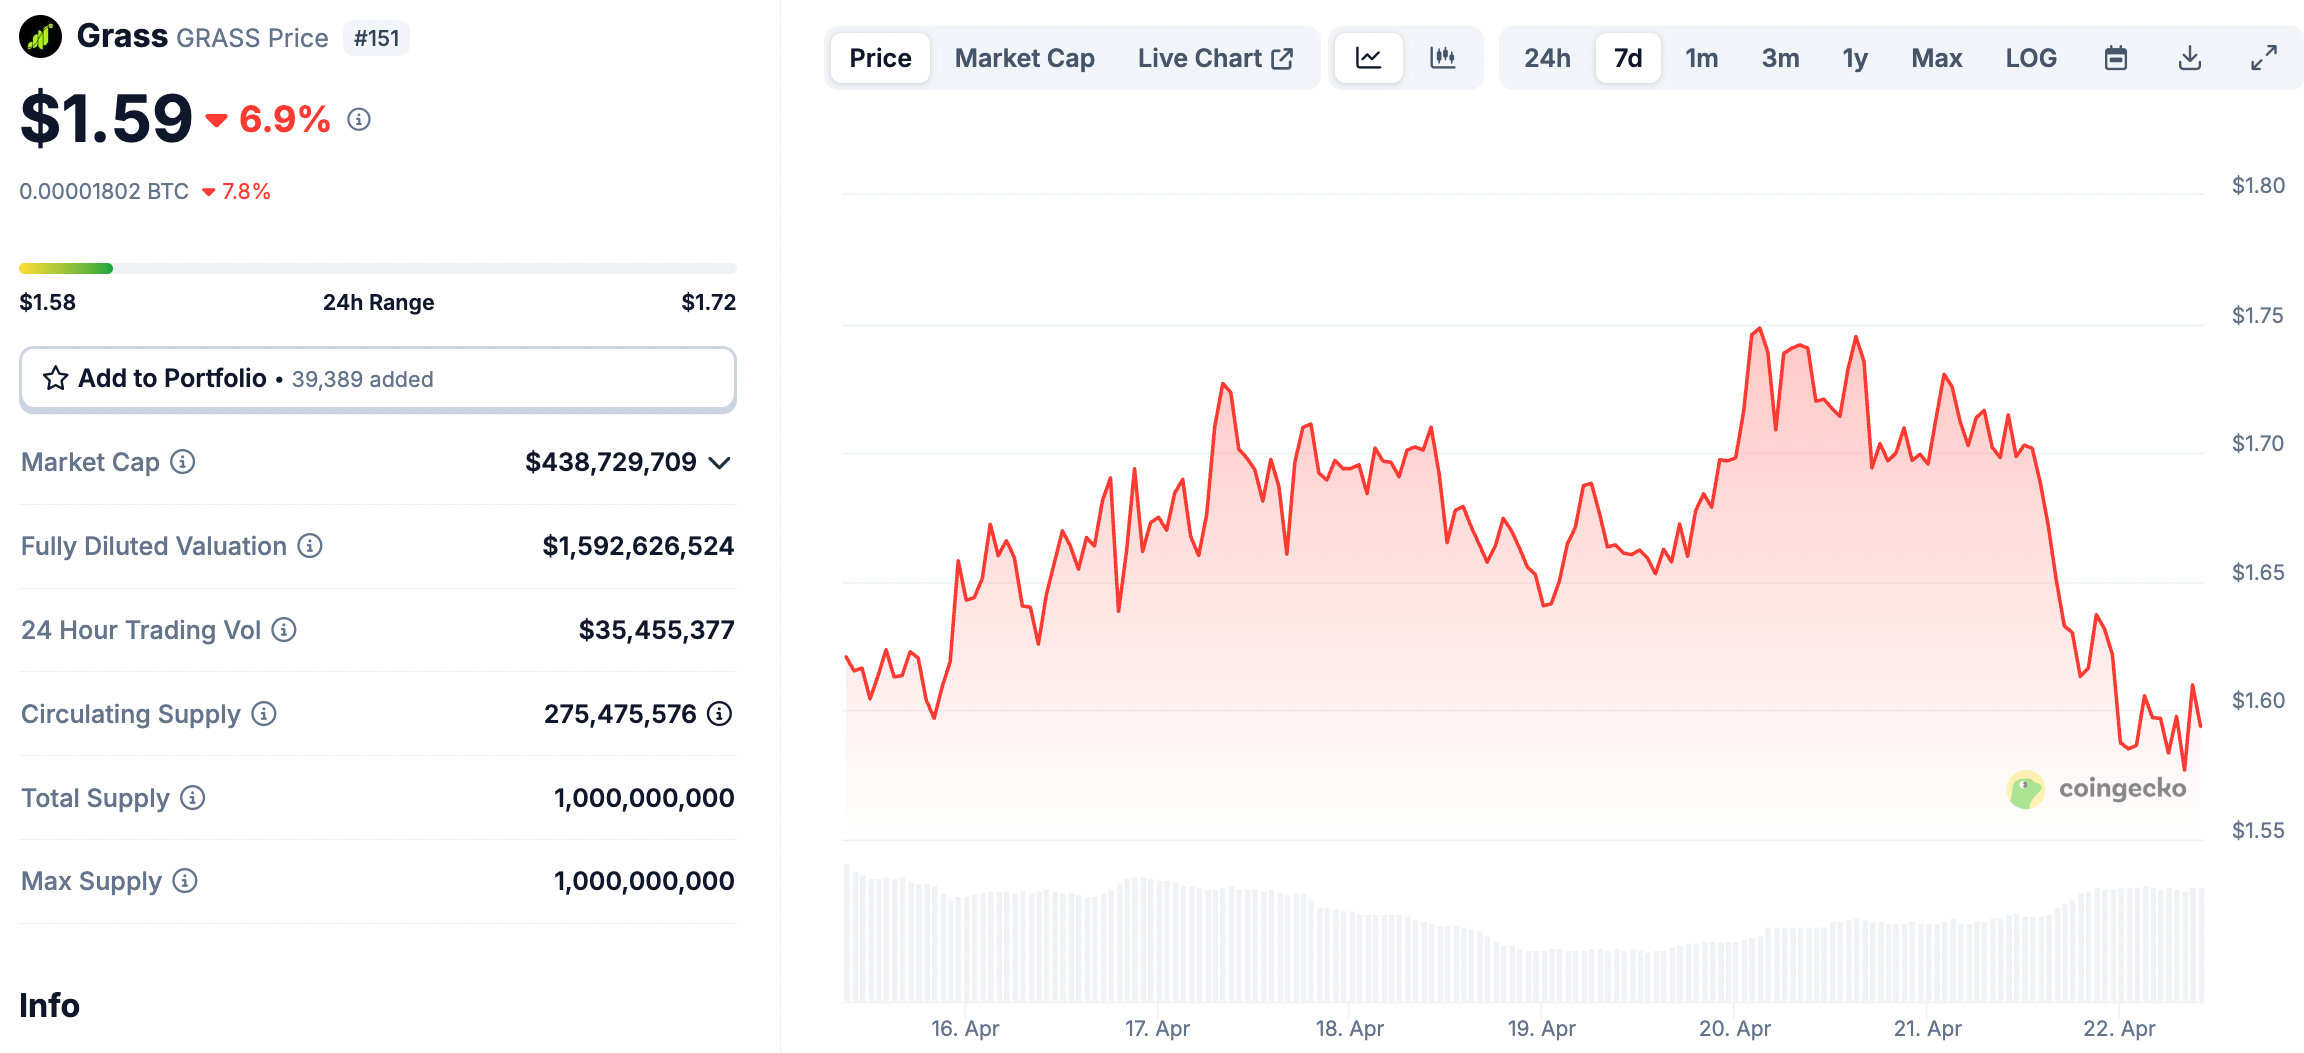Viewport: 2304px width, 1053px height.
Task: Set chart range to 7d
Action: (x=1628, y=58)
